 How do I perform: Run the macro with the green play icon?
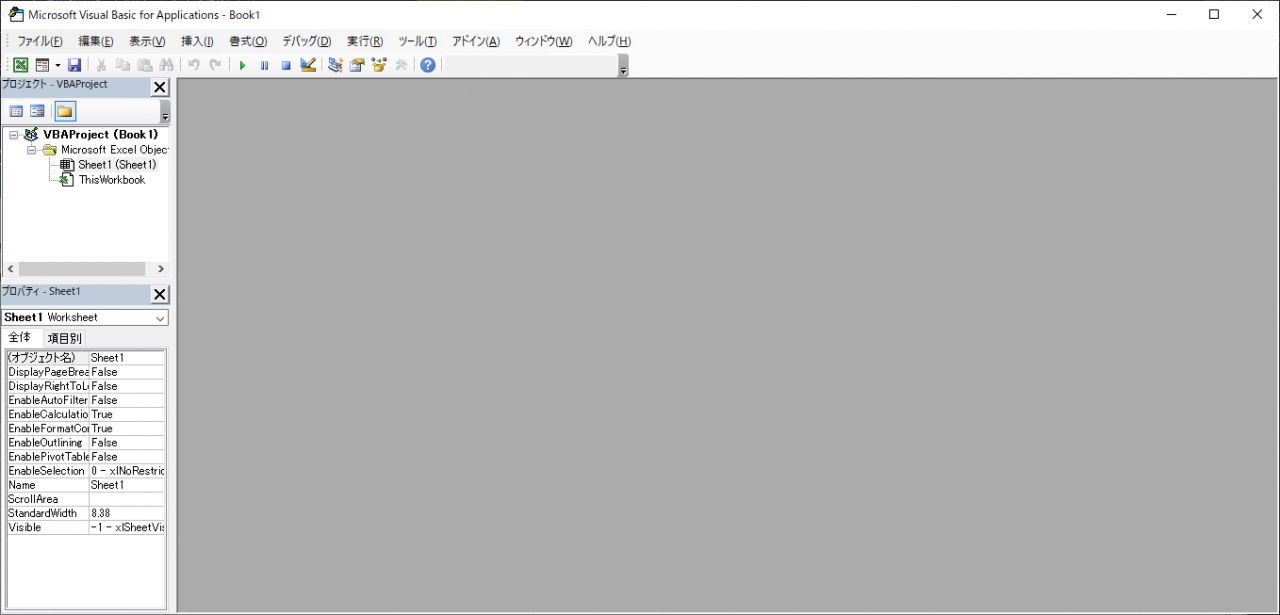click(x=242, y=65)
